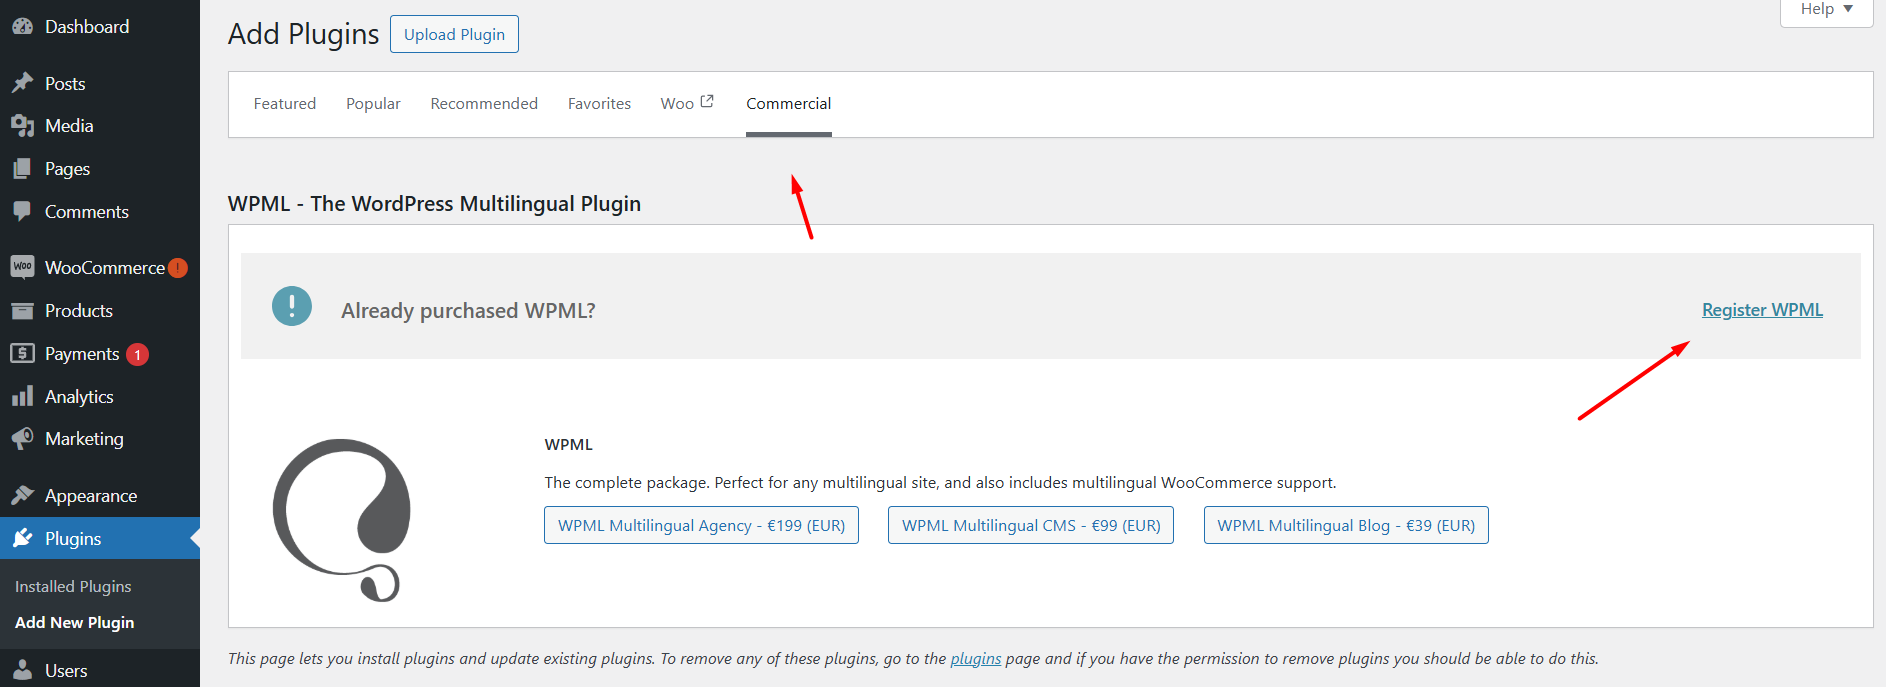1886x687 pixels.
Task: Click the WooCommerce orange alert badge
Action: click(178, 268)
